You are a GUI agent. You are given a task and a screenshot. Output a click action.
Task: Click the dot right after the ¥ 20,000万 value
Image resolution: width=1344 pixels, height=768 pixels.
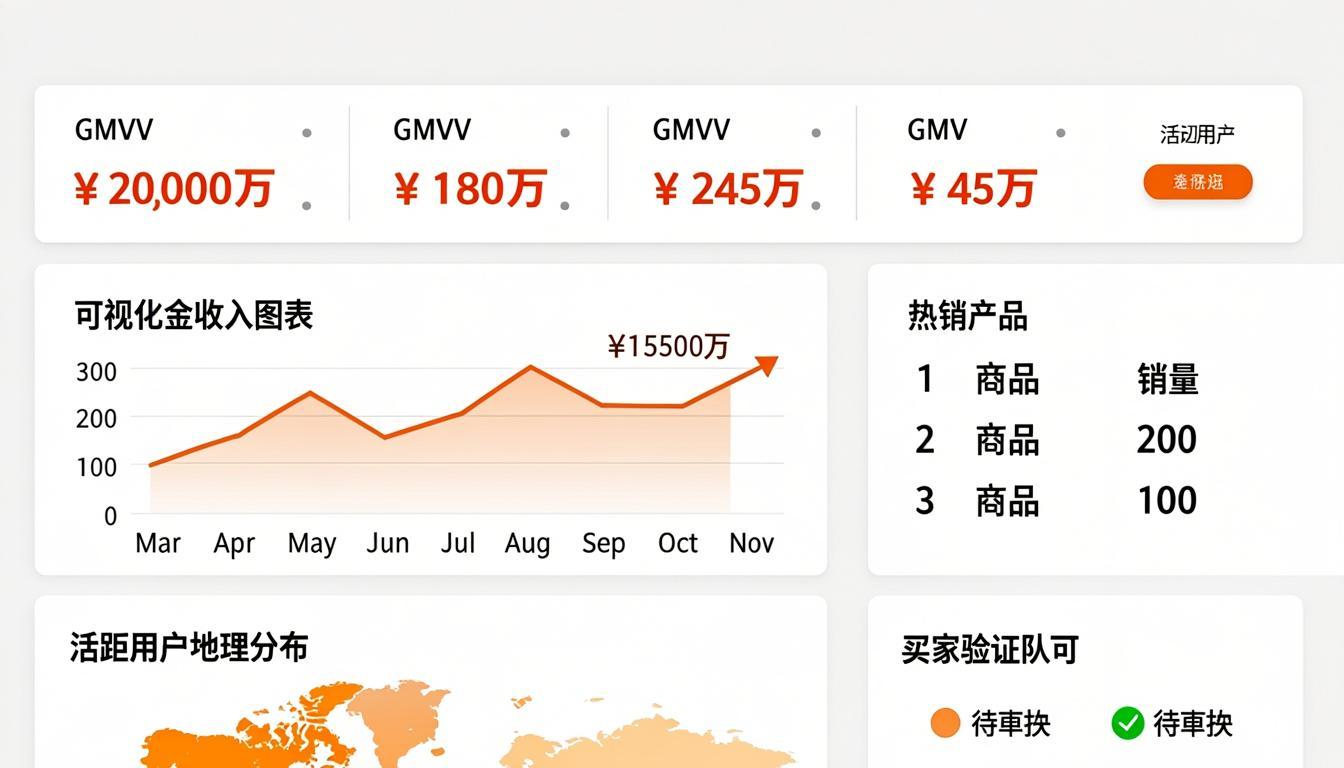[307, 205]
